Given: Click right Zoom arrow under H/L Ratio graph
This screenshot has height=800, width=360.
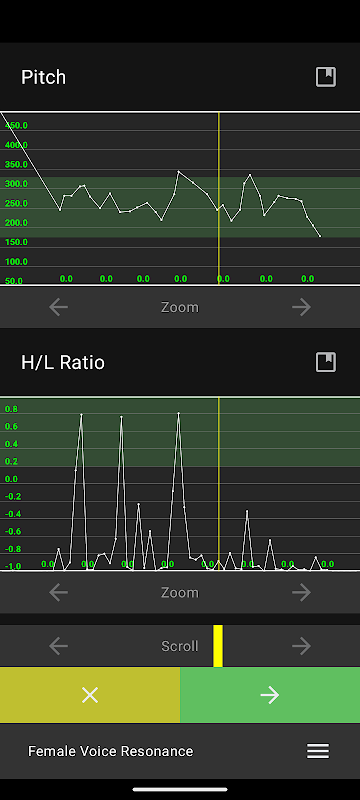Looking at the screenshot, I should point(301,592).
